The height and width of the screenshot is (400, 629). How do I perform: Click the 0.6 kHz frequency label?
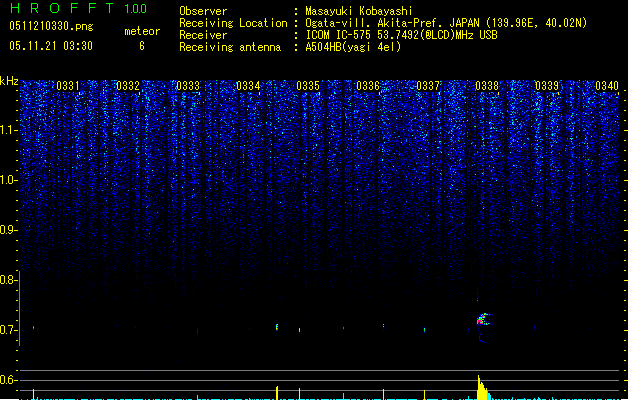[8, 380]
